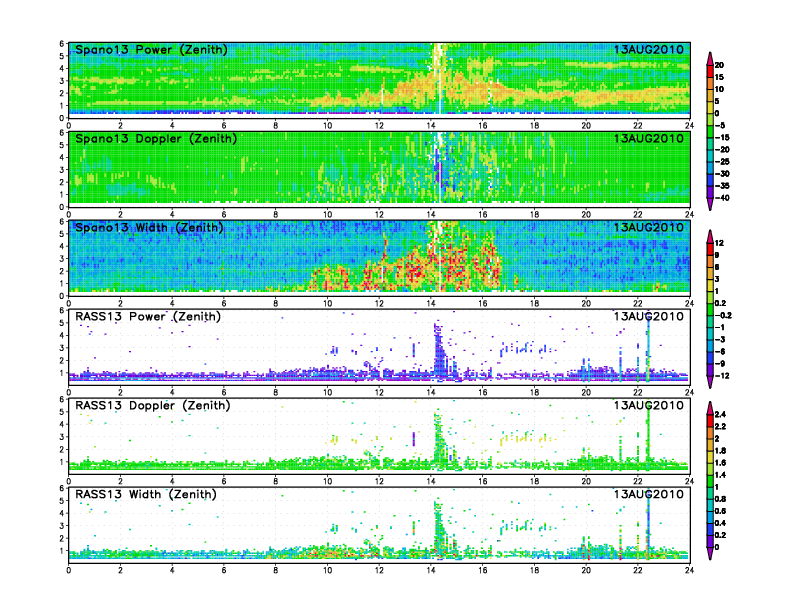Click the 13AUG2010 date in RASS13 Width panel
The width and height of the screenshot is (792, 612).
coord(649,494)
